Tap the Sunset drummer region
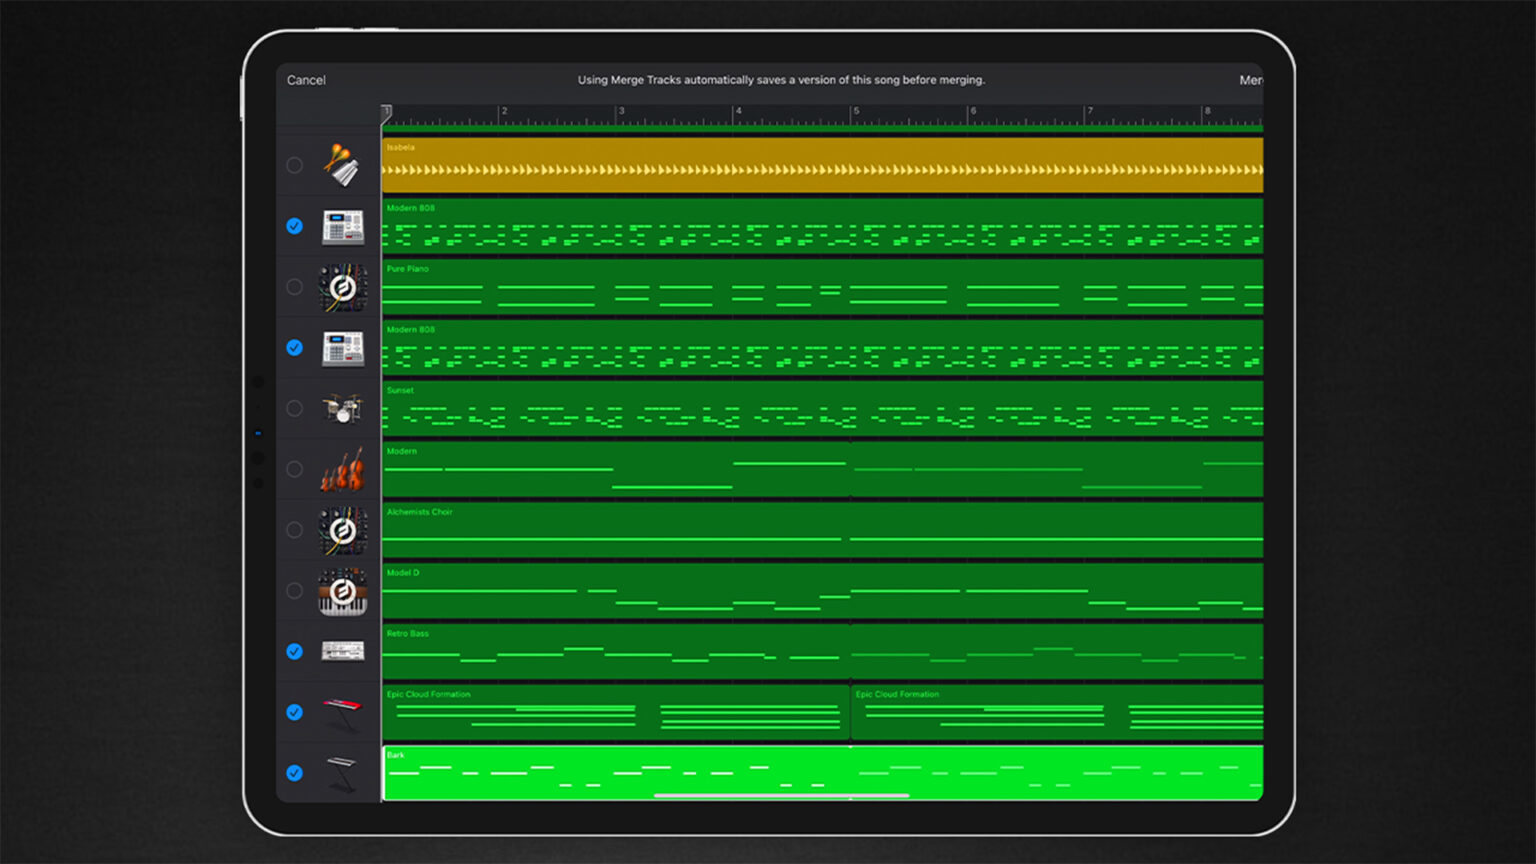The image size is (1536, 864). click(x=822, y=409)
